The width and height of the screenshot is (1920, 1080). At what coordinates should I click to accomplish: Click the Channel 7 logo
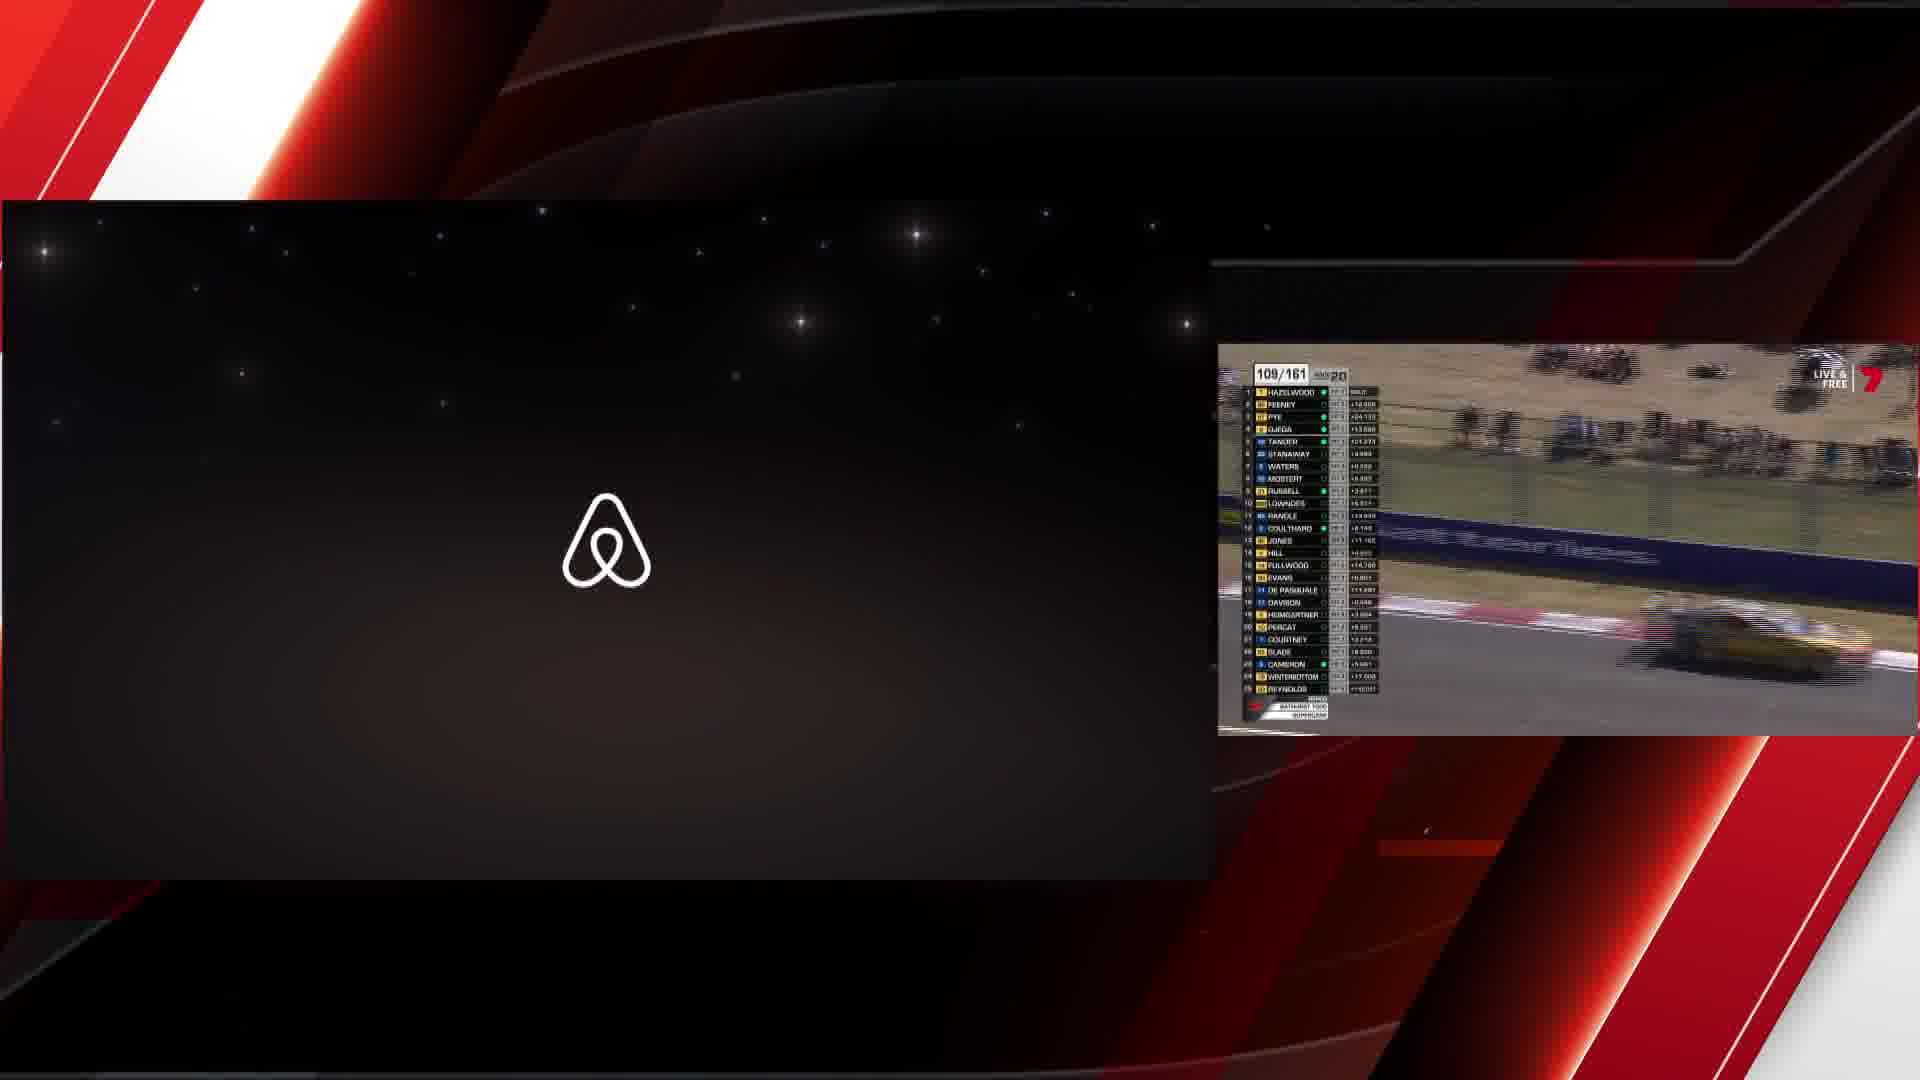click(1871, 379)
